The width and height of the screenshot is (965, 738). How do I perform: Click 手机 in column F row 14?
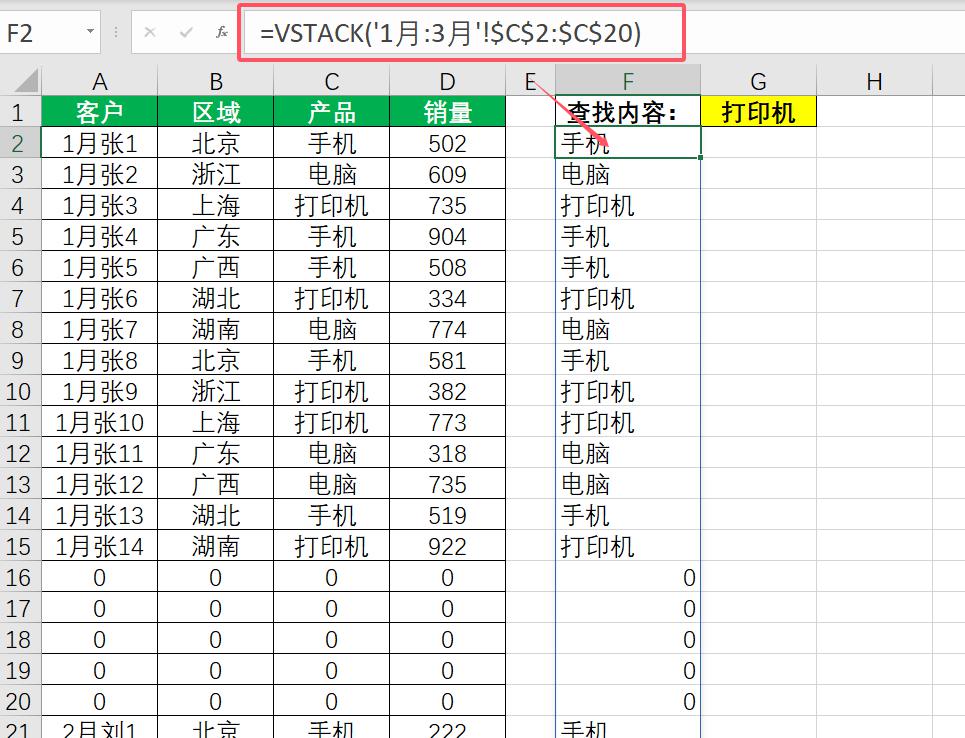[628, 515]
